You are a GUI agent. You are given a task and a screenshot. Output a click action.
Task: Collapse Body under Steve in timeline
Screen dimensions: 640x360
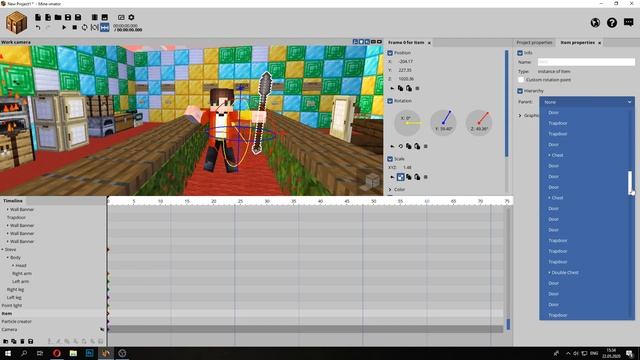(7, 258)
